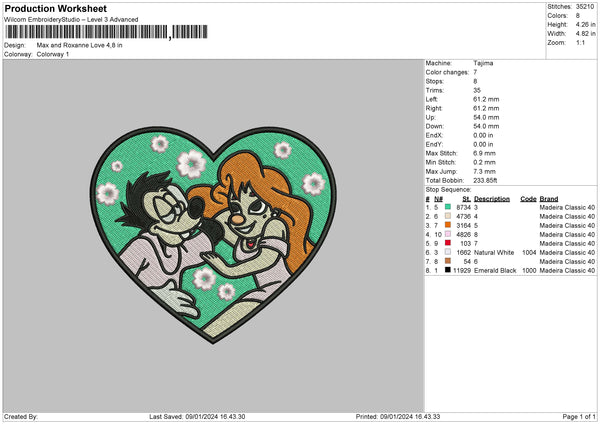Click 'Wilcom EmbroideryStudio – Level 3 Advanced' text
Viewport: 600px width, 424px height.
[71, 20]
